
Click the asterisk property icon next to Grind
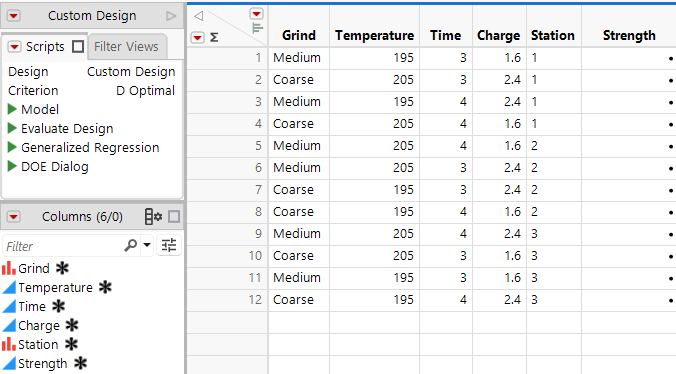pyautogui.click(x=63, y=268)
